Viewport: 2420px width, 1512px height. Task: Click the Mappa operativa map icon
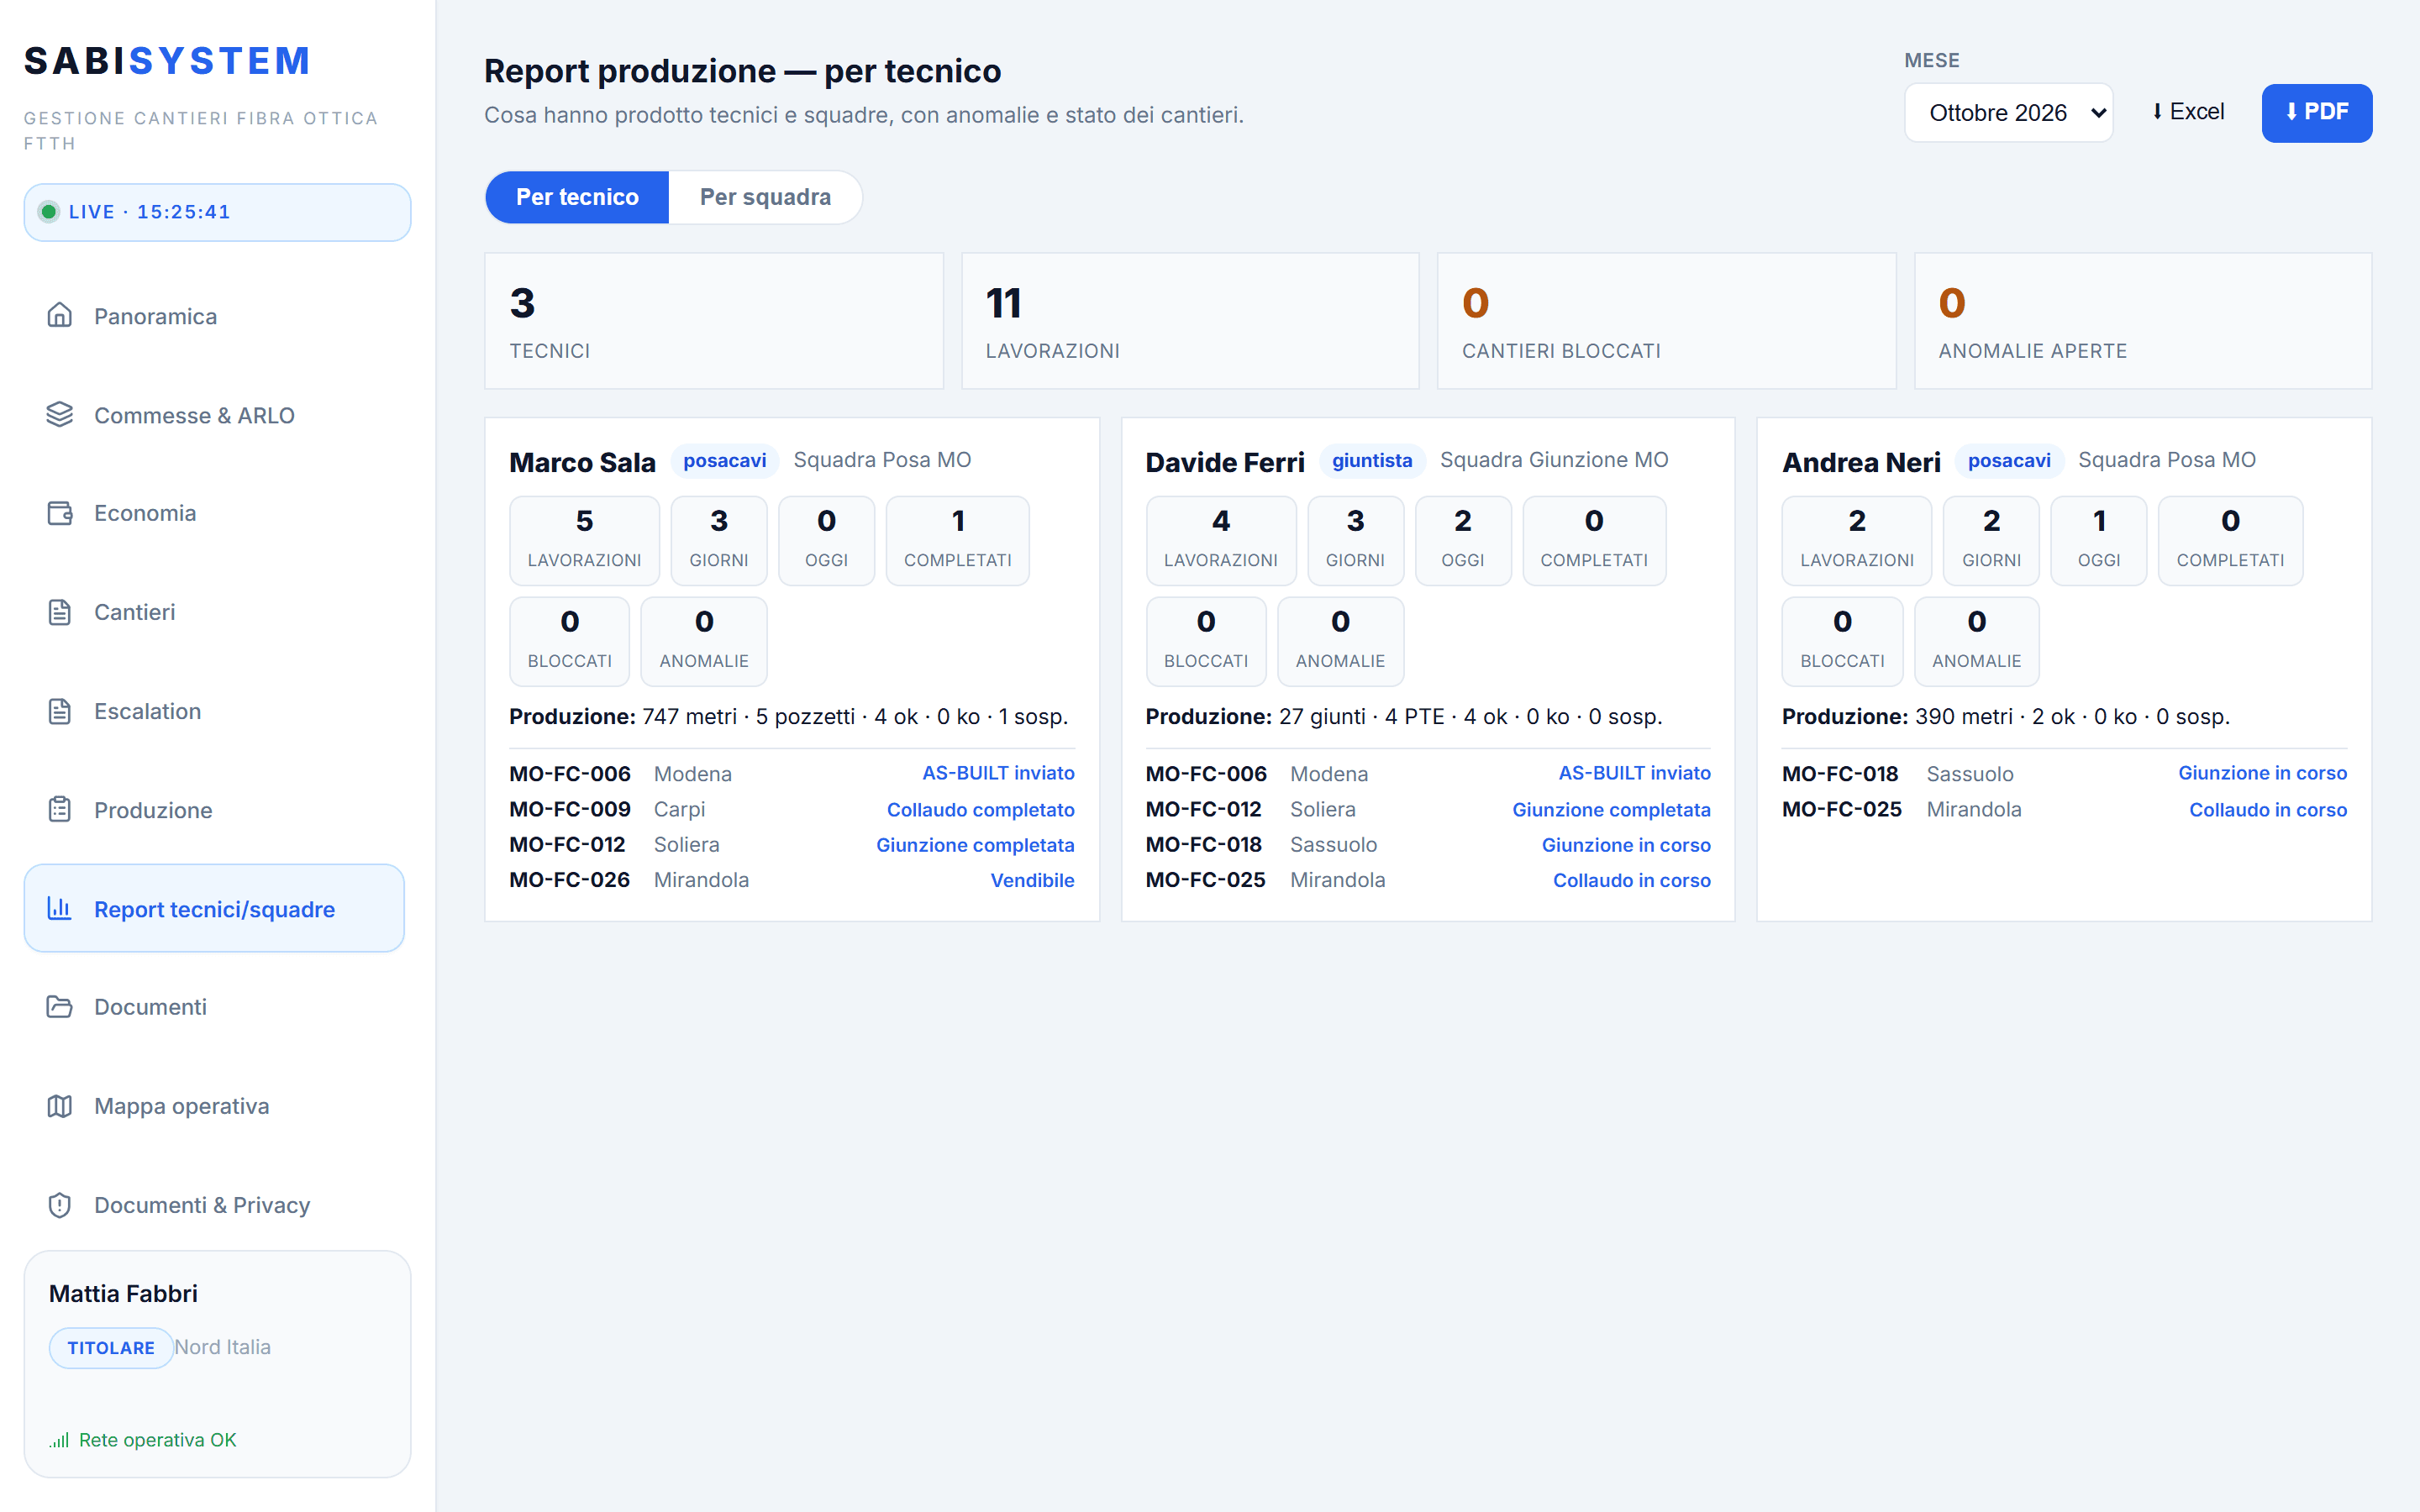[60, 1106]
